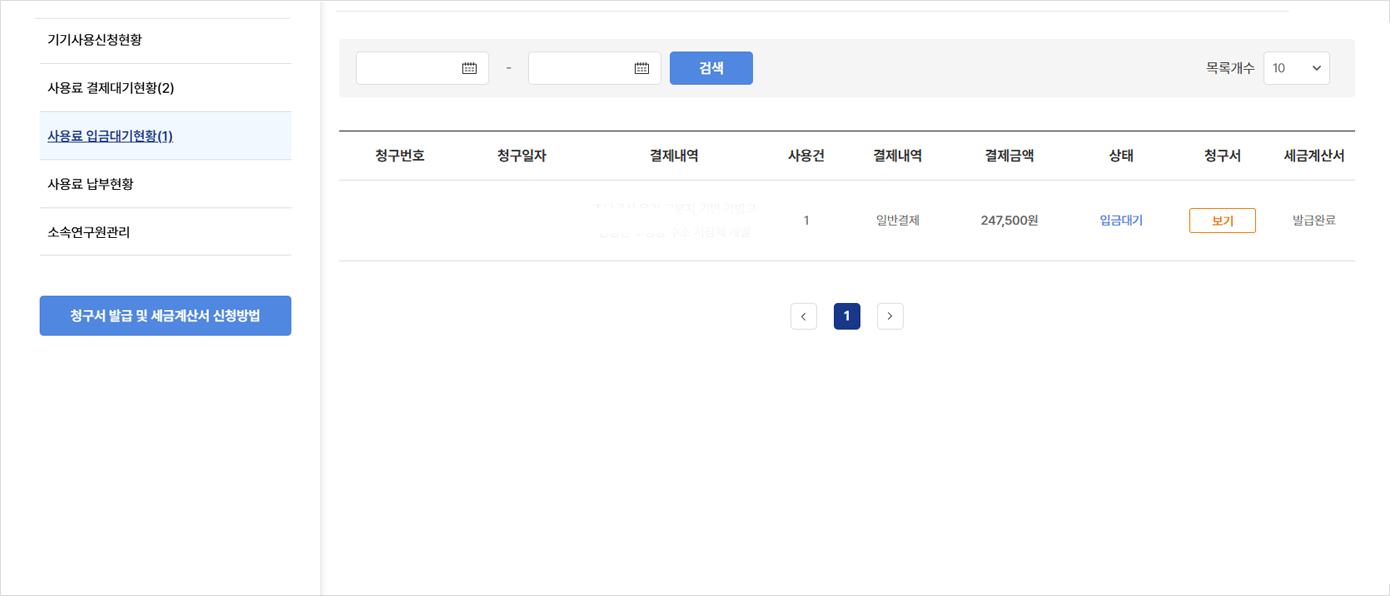The image size is (1390, 596).
Task: Click the 청구번호 column header
Action: coord(400,156)
